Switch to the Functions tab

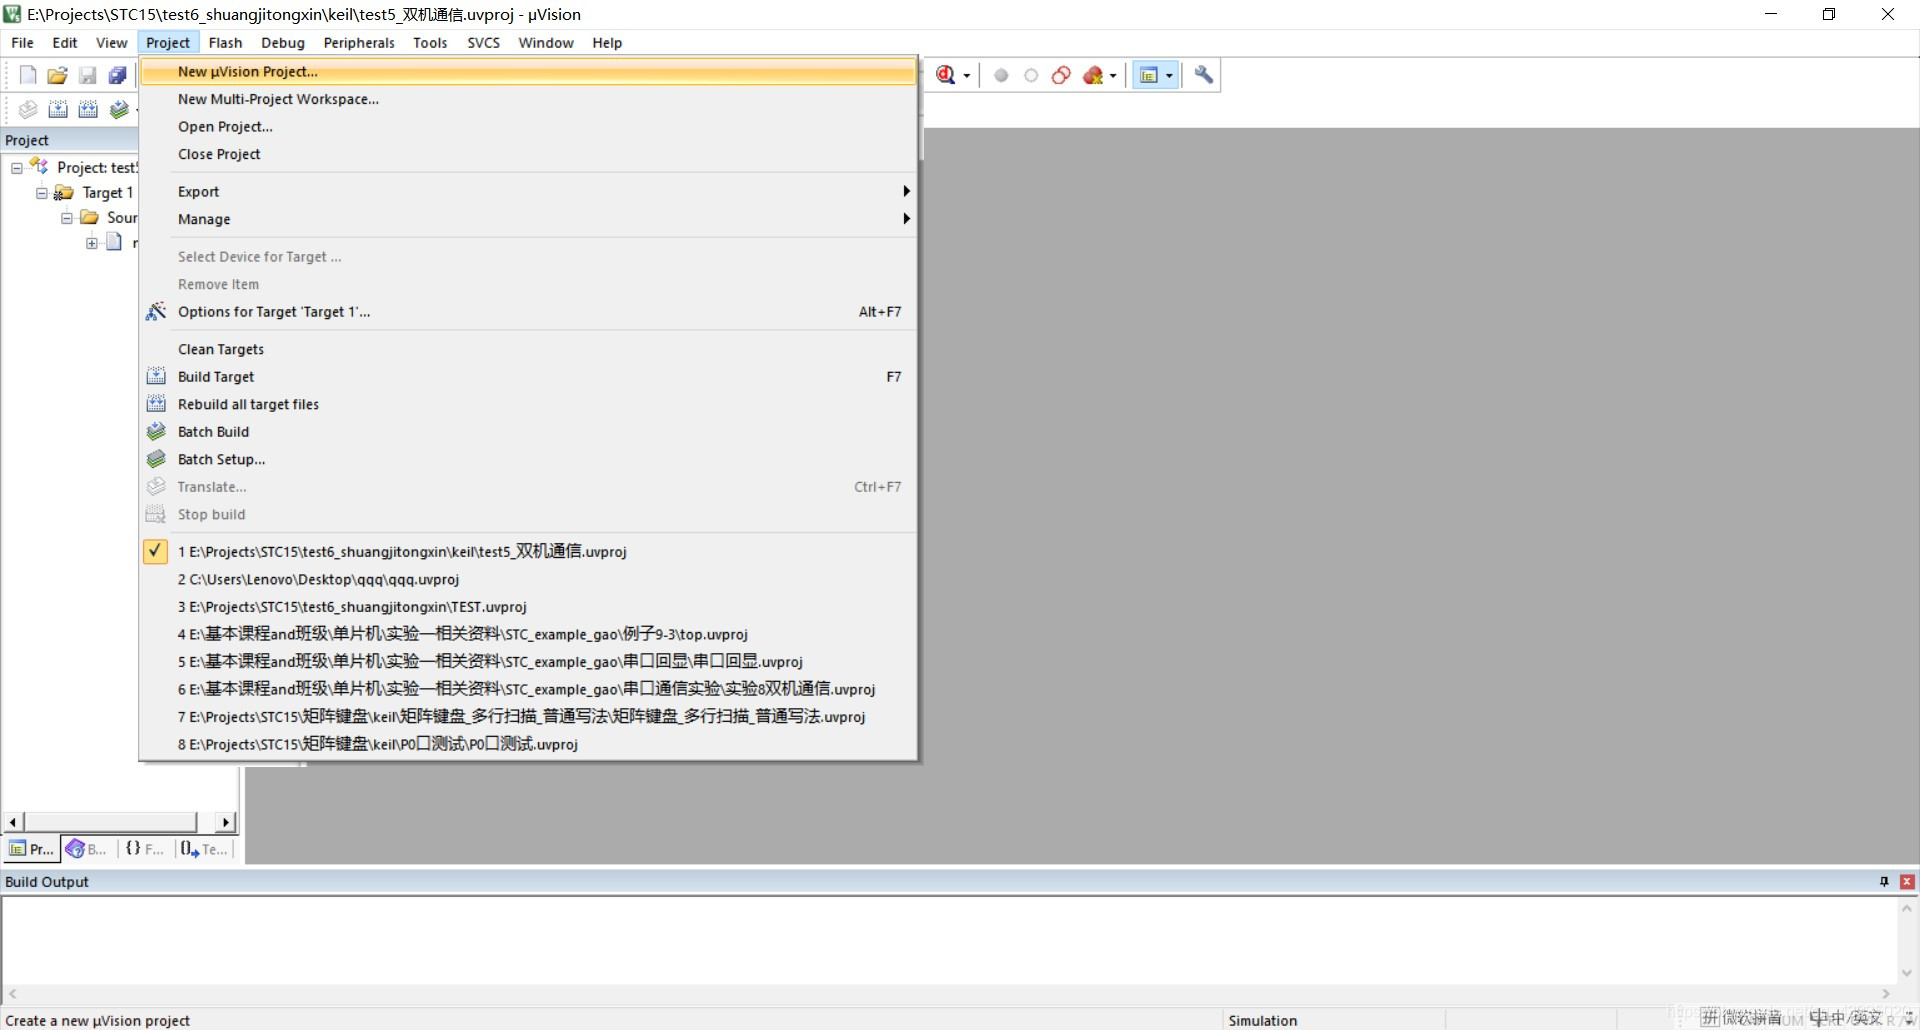145,849
